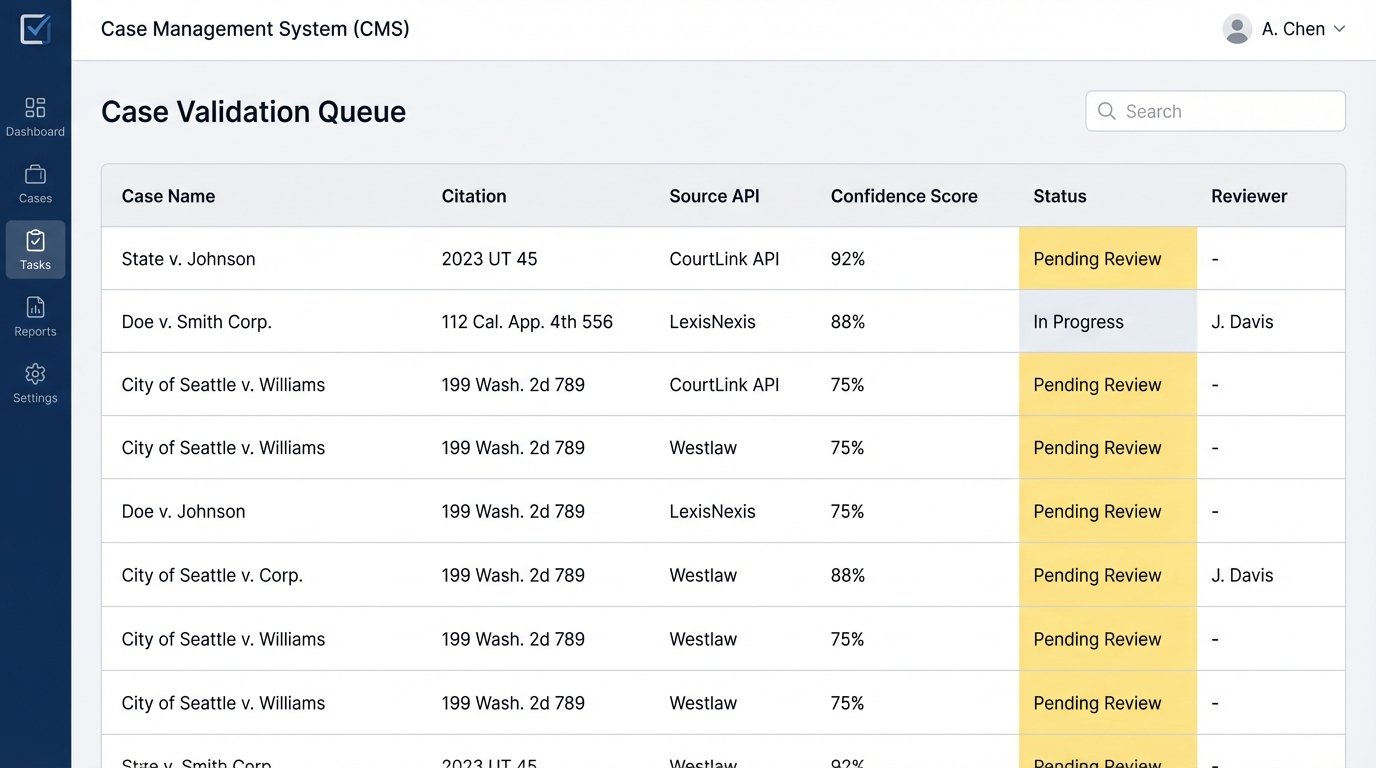Viewport: 1376px width, 768px height.
Task: Click the A. Chen user avatar
Action: 1237,29
